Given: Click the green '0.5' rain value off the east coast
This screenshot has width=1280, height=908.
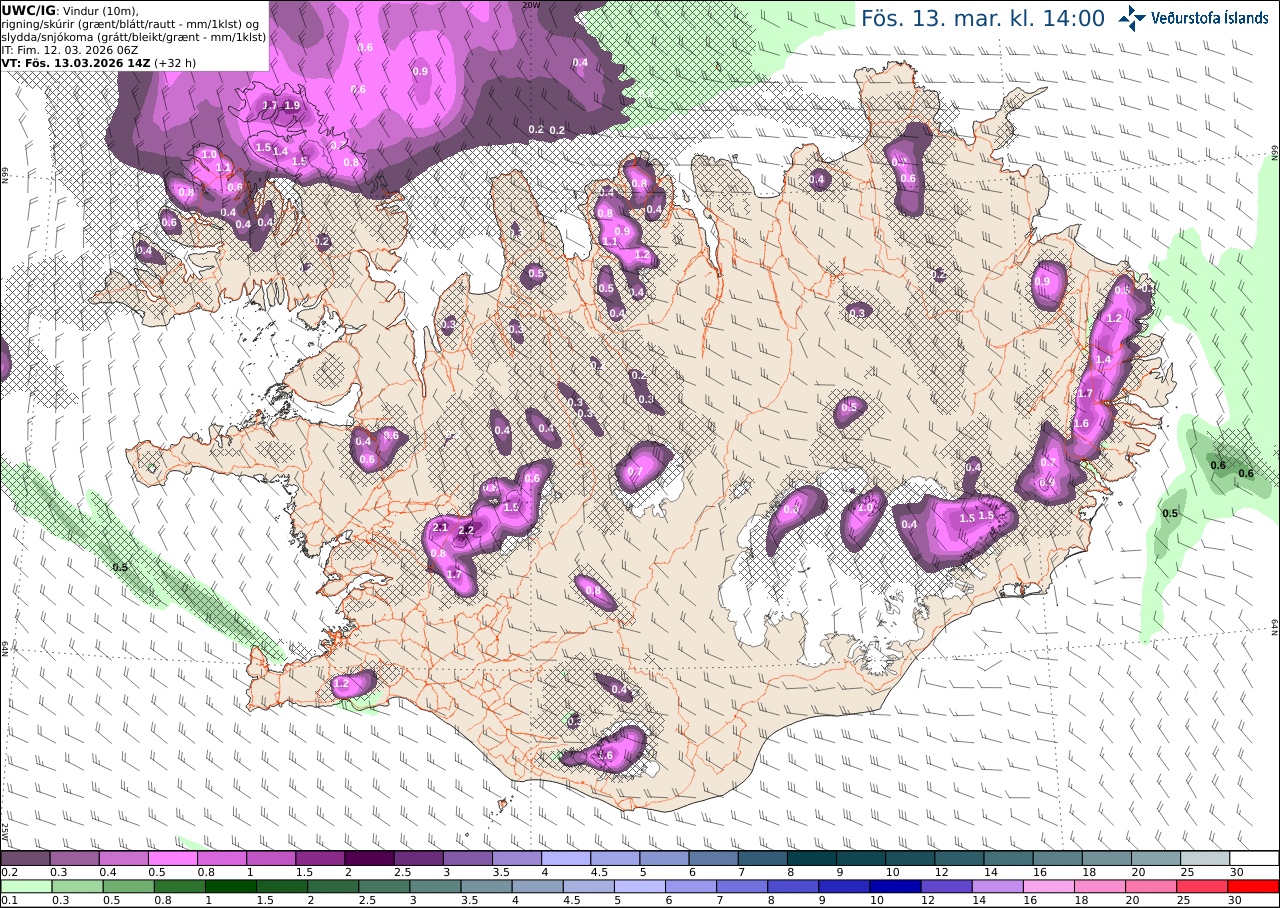Looking at the screenshot, I should click(x=1170, y=513).
